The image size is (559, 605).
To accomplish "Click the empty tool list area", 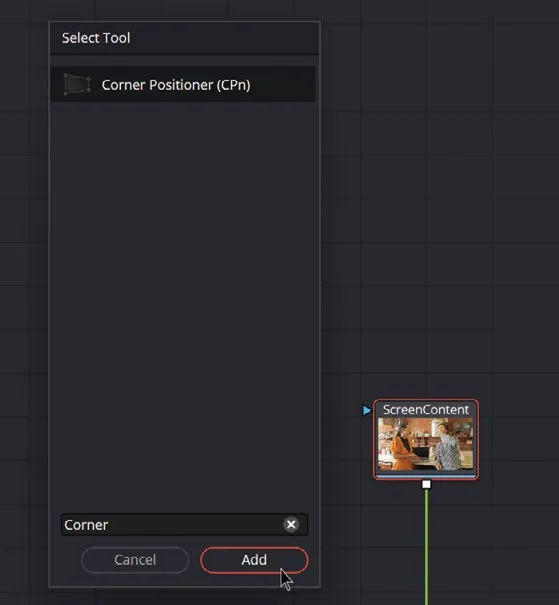I will tap(184, 301).
